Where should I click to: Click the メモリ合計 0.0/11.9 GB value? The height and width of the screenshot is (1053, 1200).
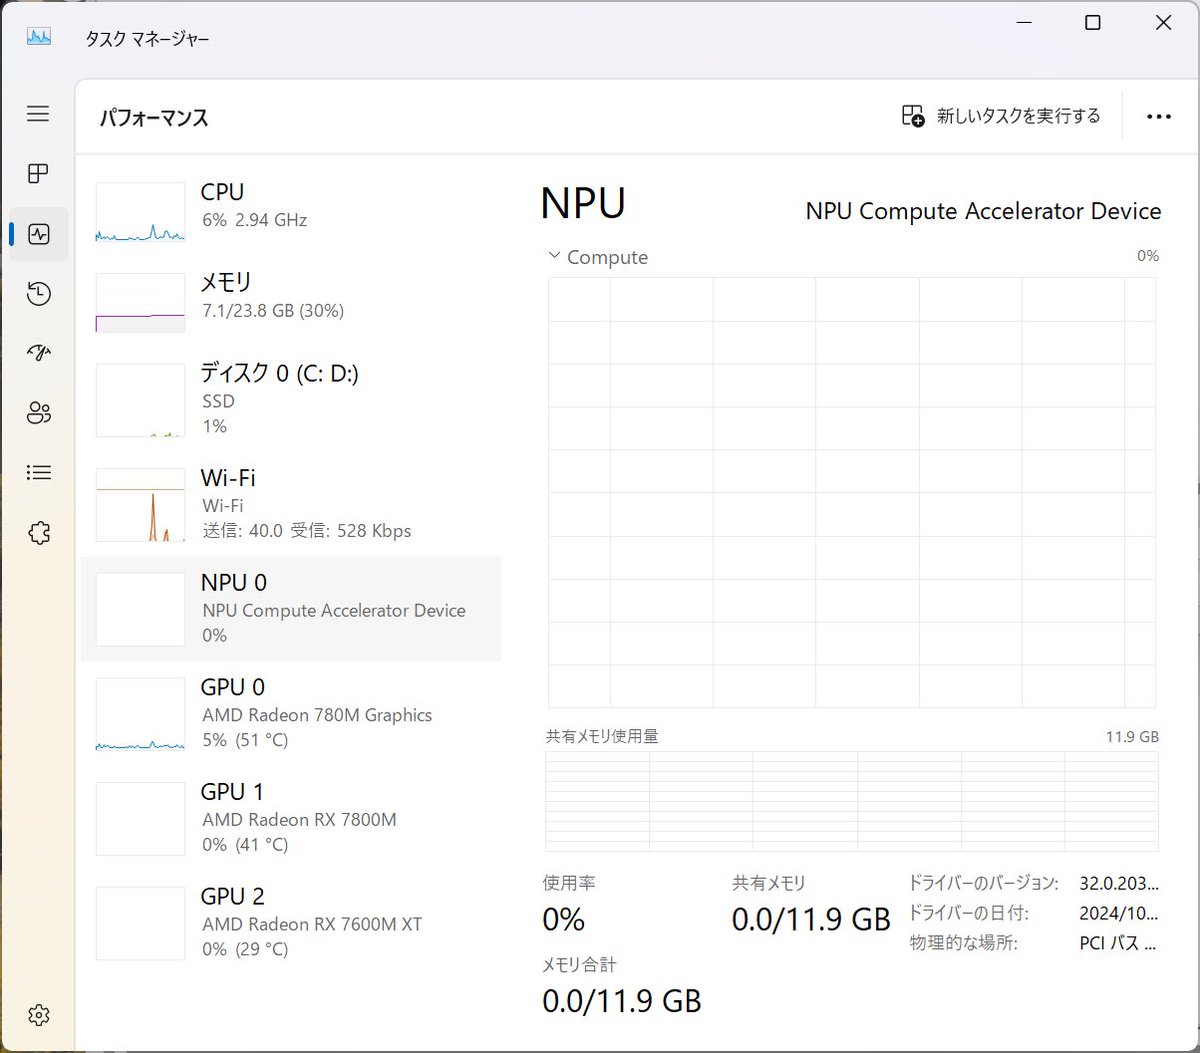coord(622,1000)
